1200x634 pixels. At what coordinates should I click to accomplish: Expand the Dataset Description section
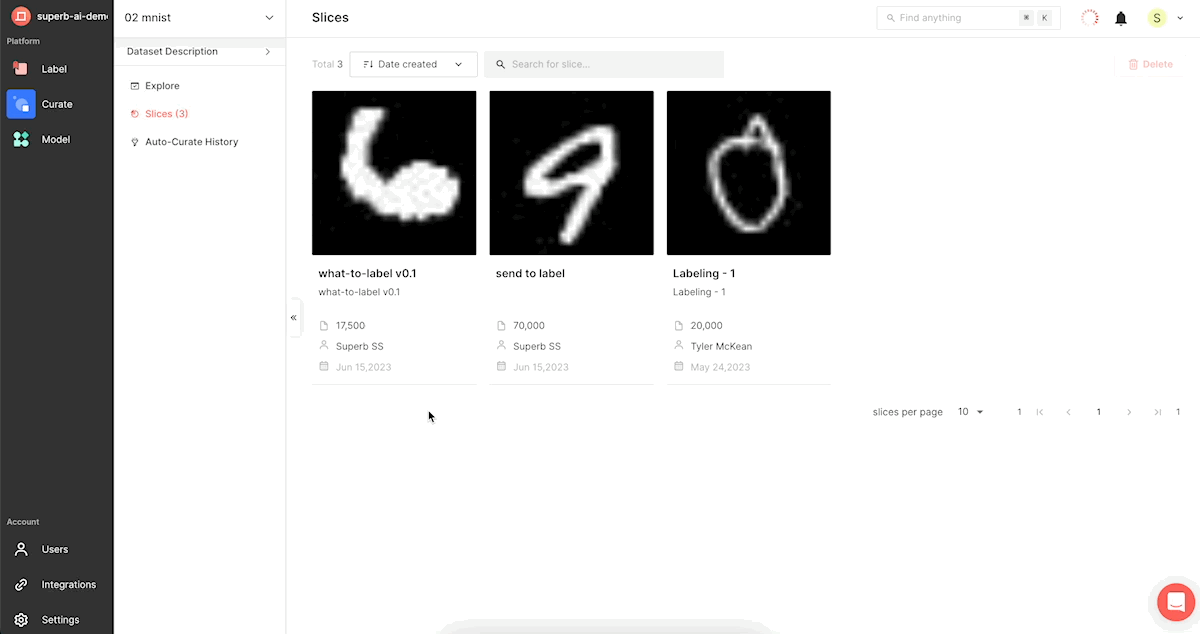coord(199,52)
